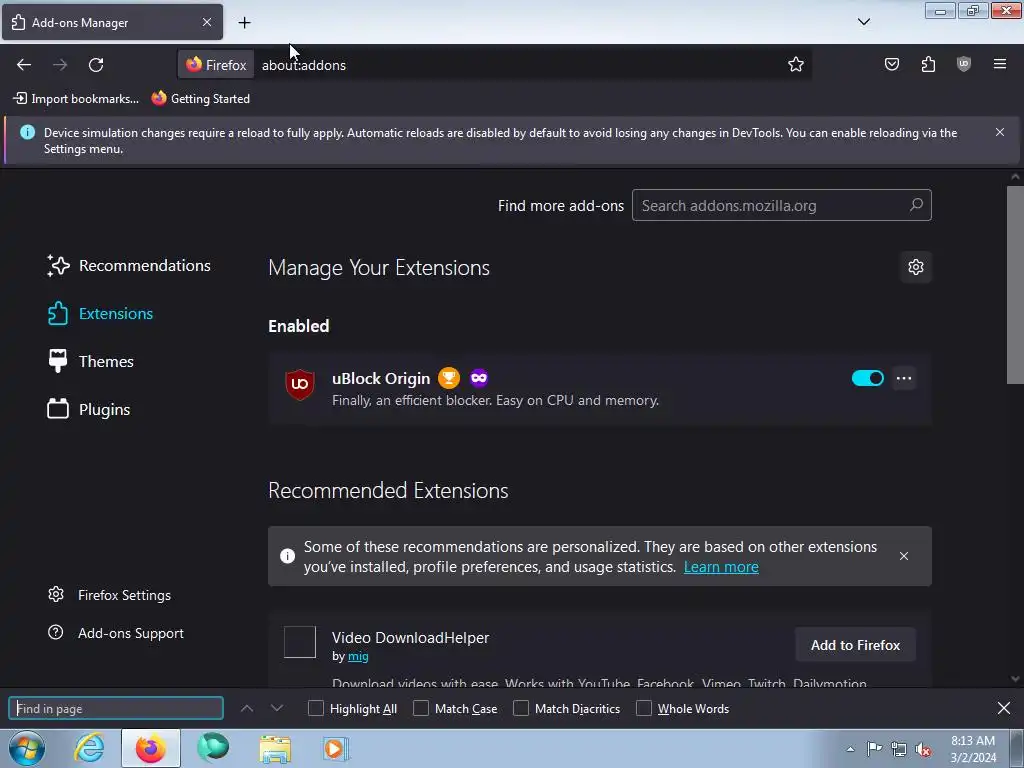Close the Add-ons Manager tab
This screenshot has width=1024, height=768.
207,22
